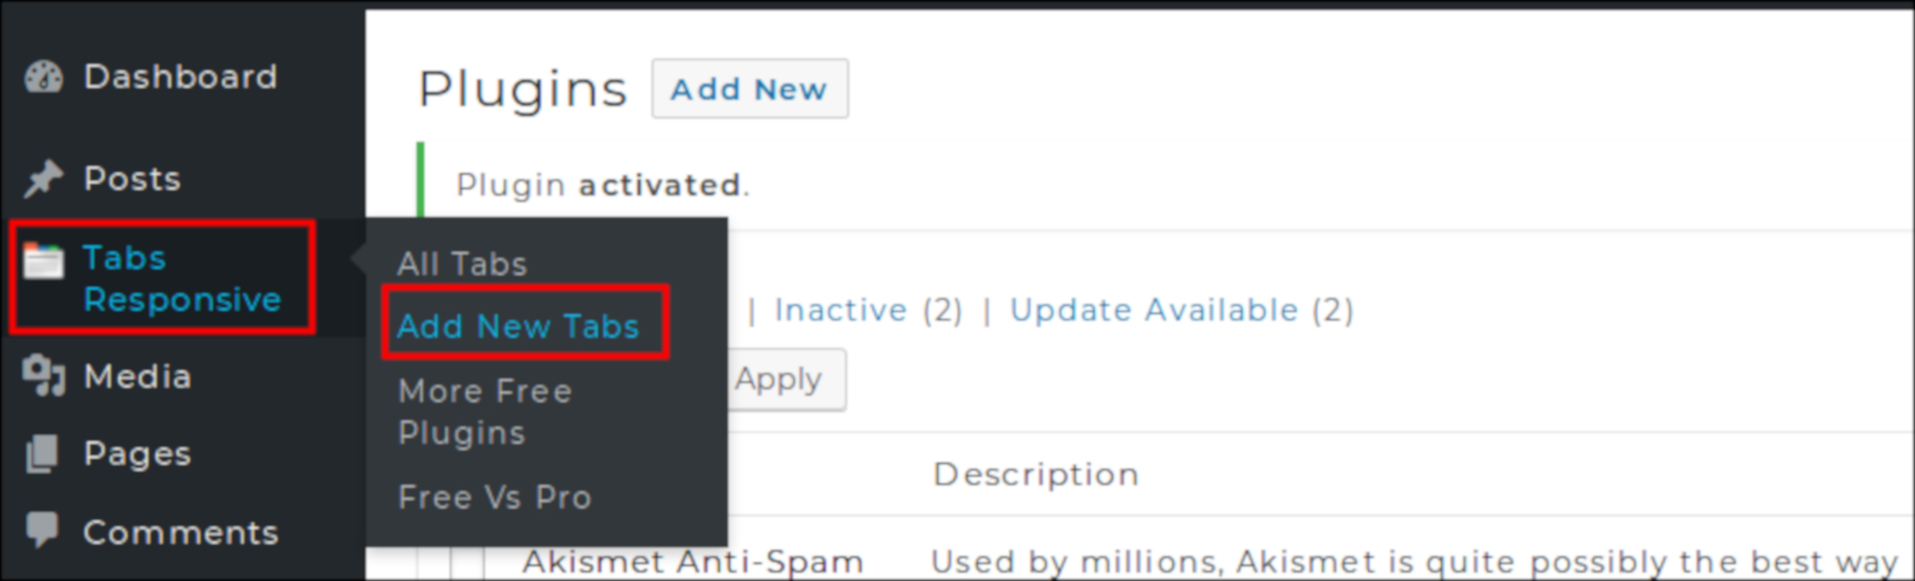Viewport: 1915px width, 581px height.
Task: Select Tabs Responsive in the sidebar
Action: [x=182, y=278]
